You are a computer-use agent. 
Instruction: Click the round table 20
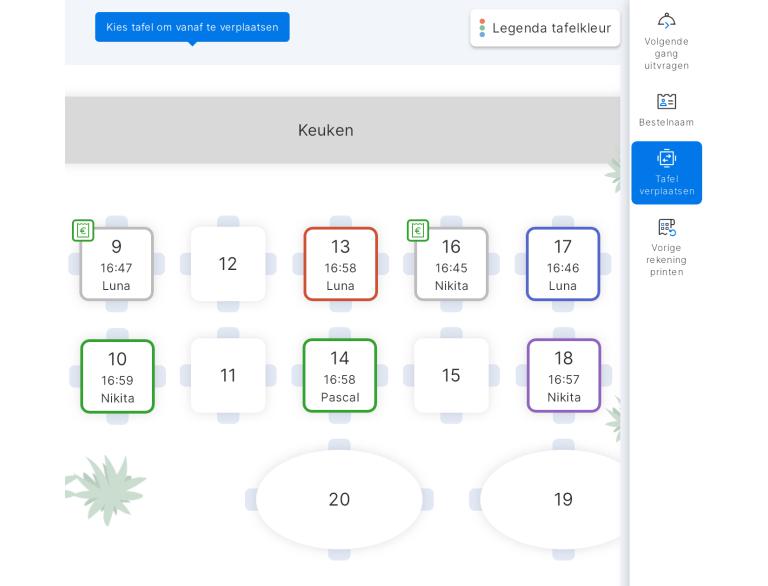(x=339, y=499)
